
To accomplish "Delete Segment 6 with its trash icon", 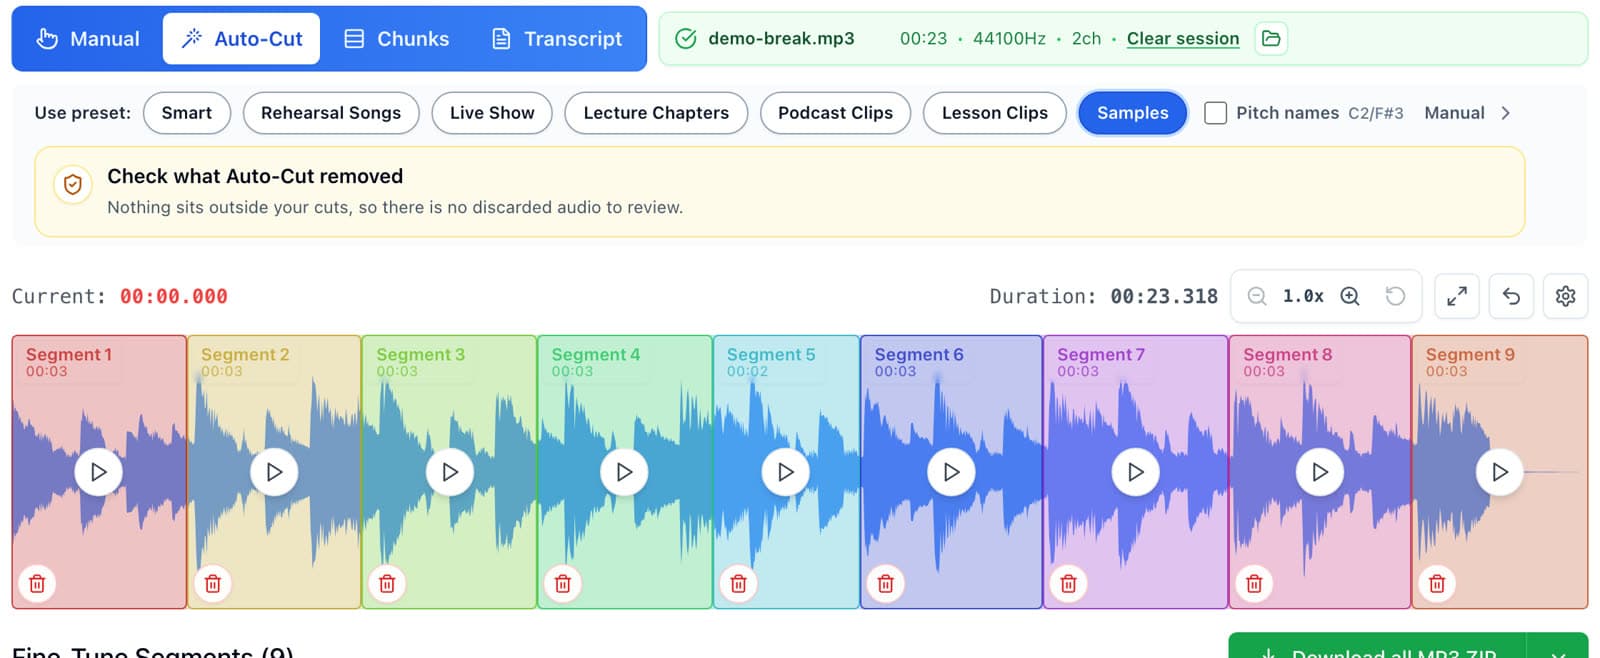I will click(886, 583).
